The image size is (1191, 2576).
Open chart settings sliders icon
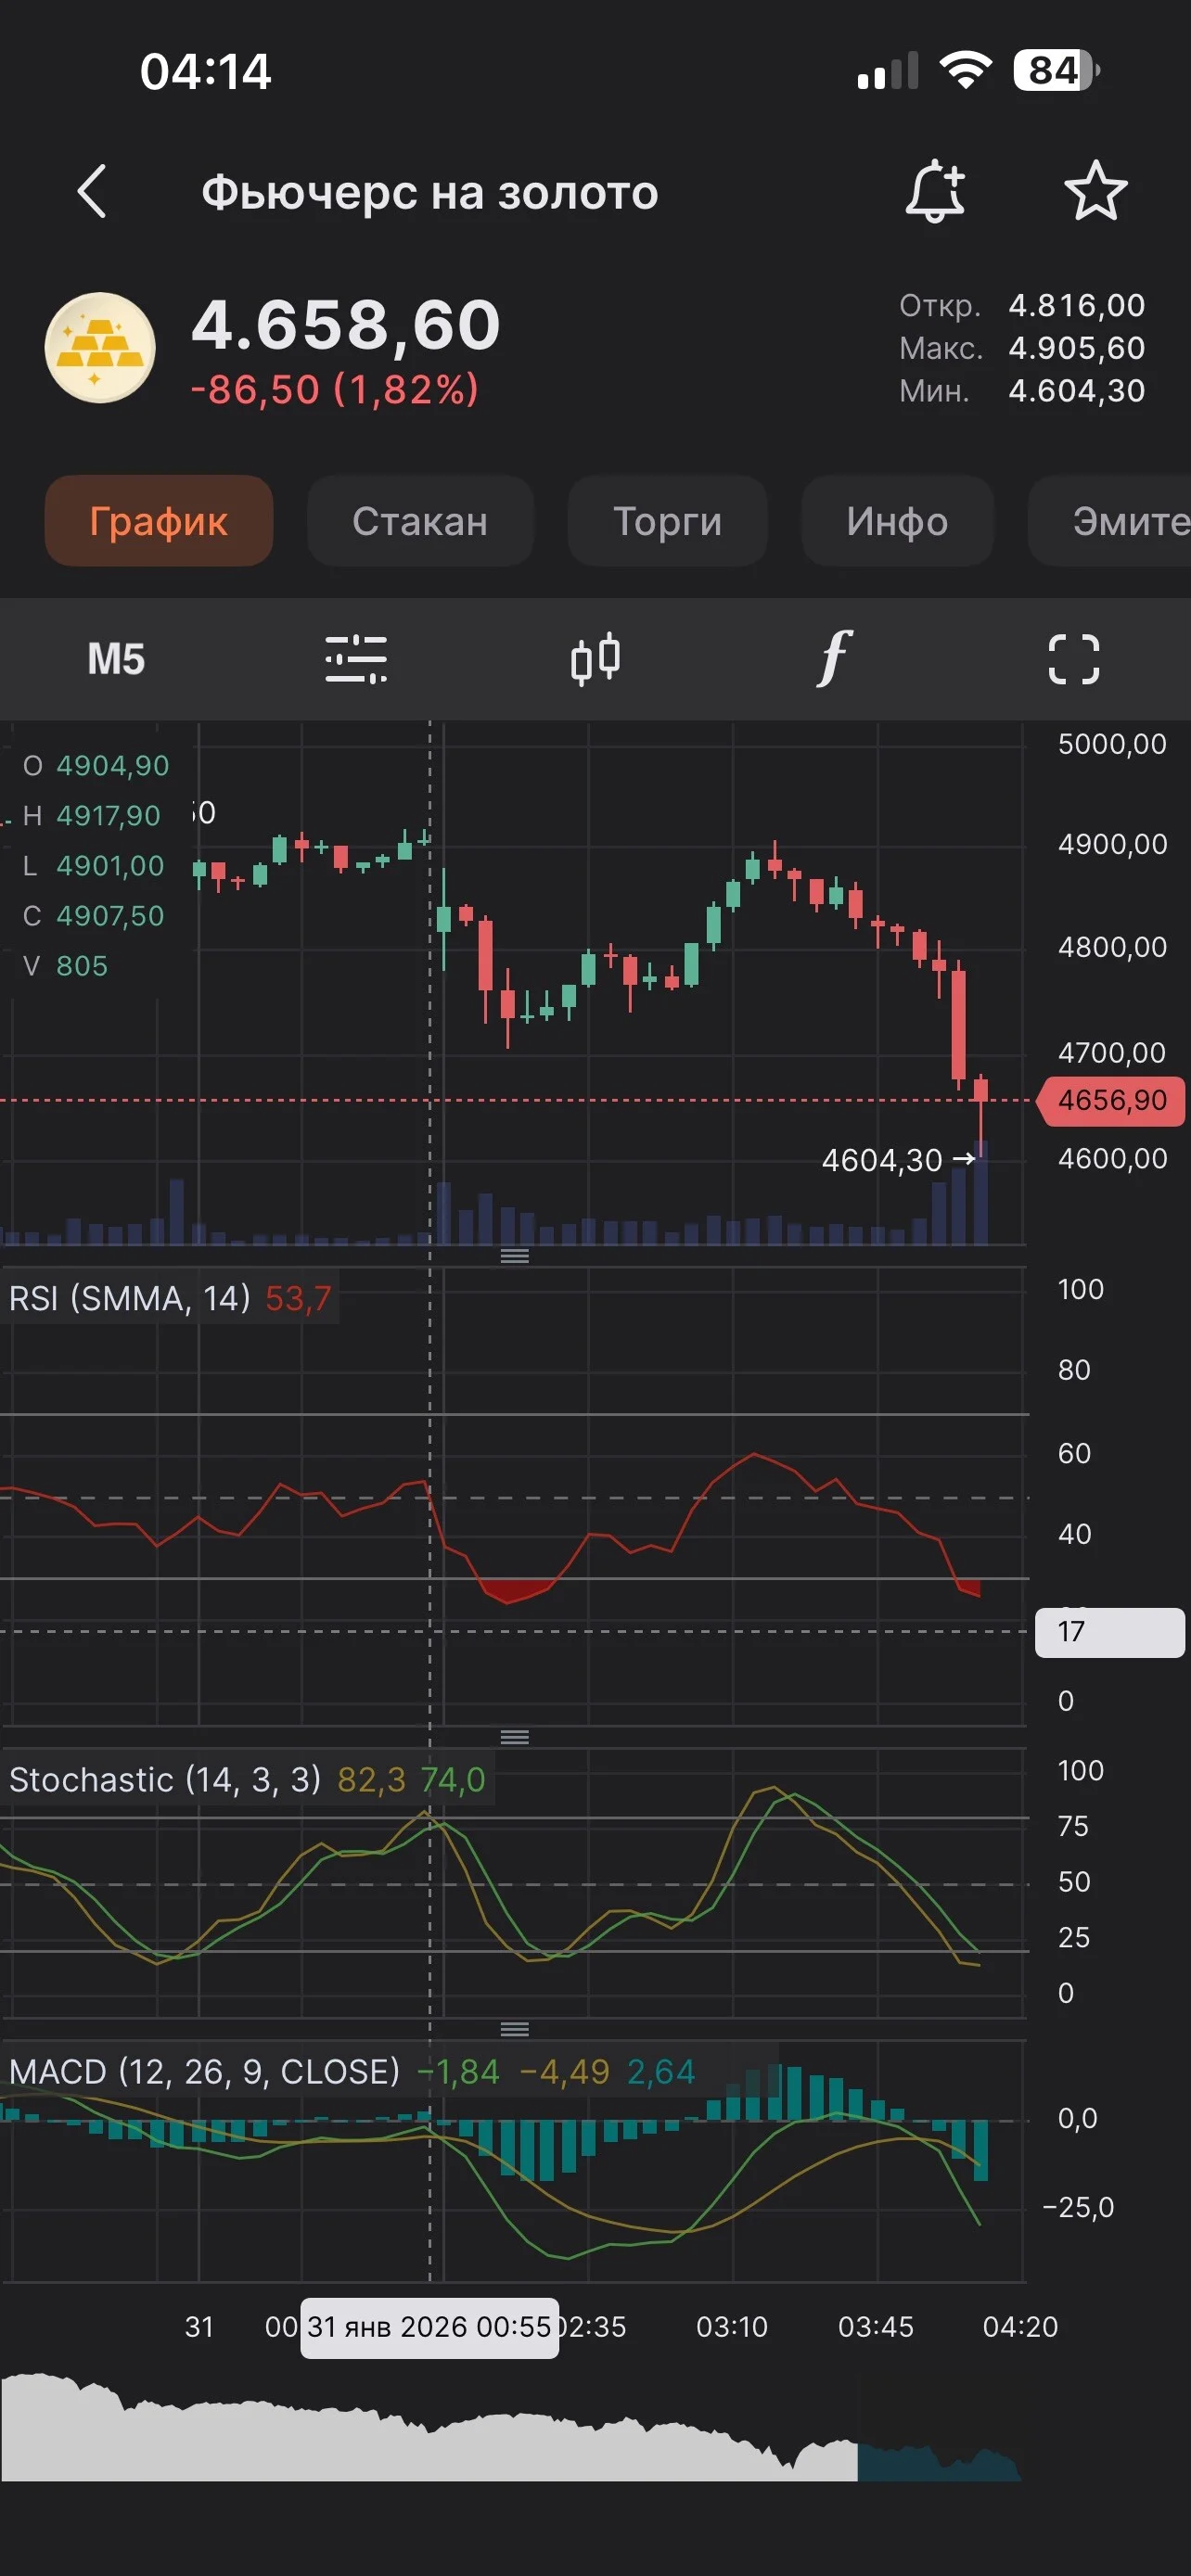click(356, 660)
